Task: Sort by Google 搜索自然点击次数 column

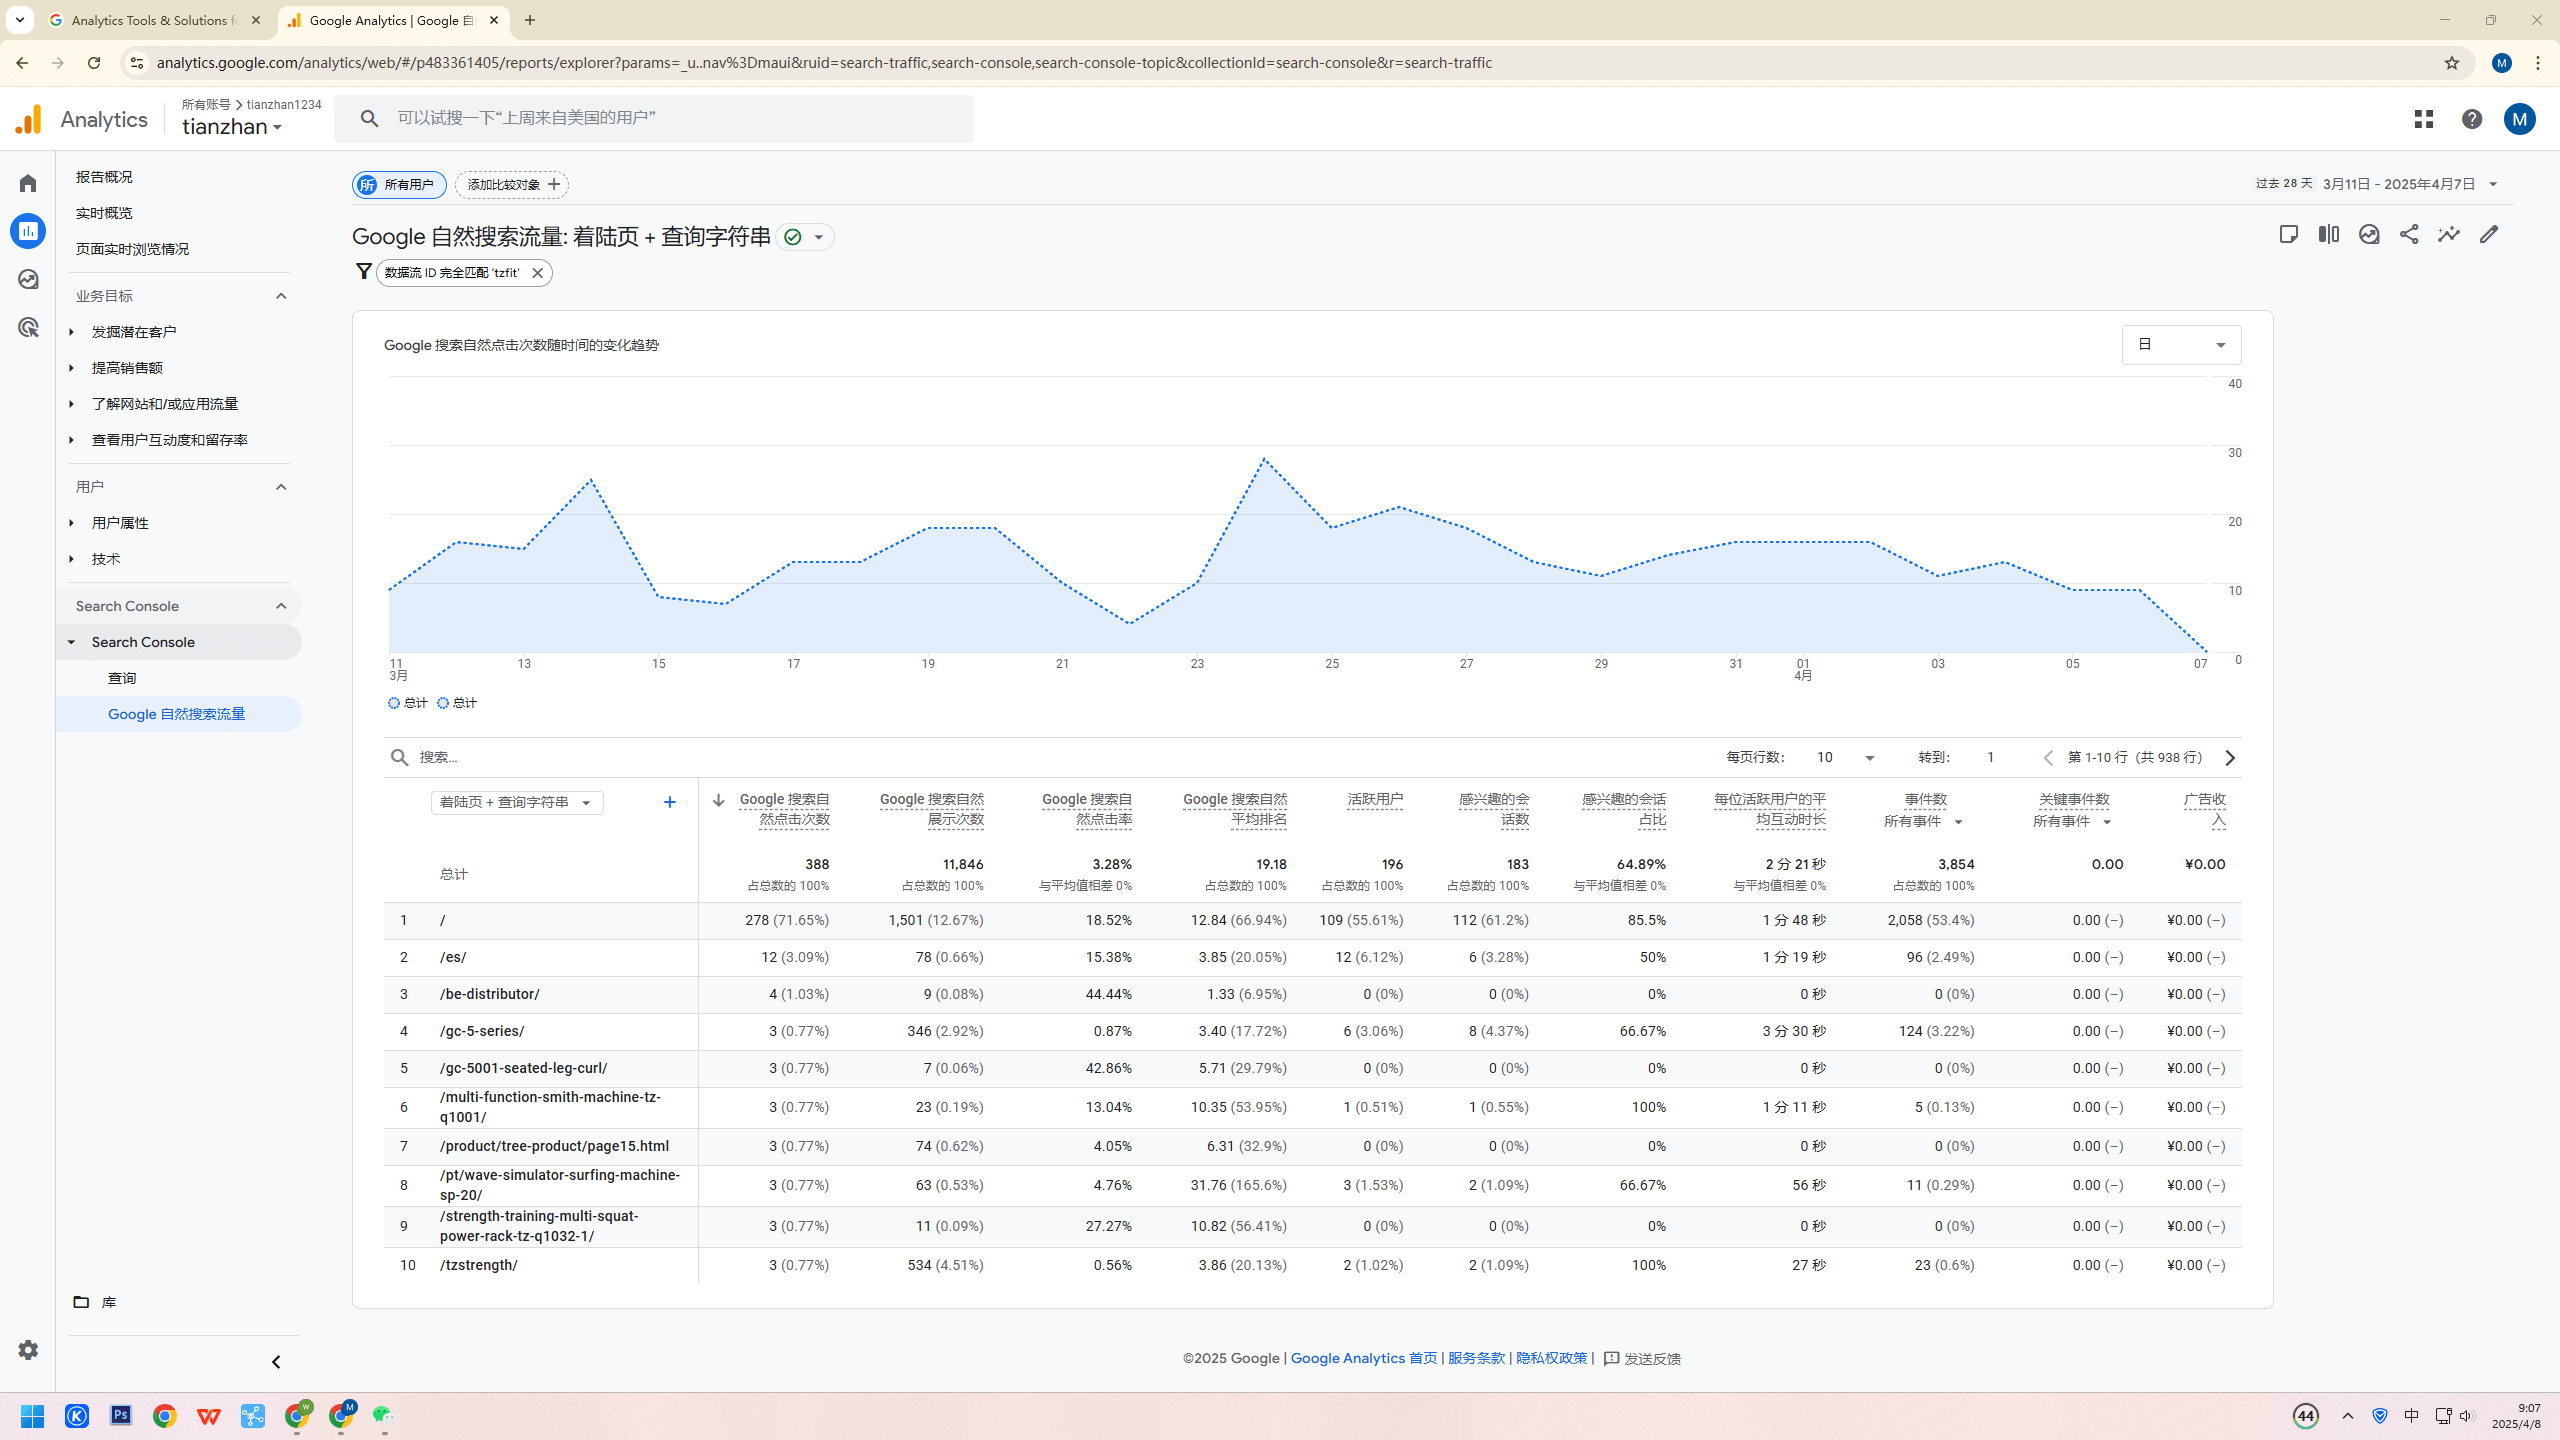Action: pyautogui.click(x=784, y=809)
